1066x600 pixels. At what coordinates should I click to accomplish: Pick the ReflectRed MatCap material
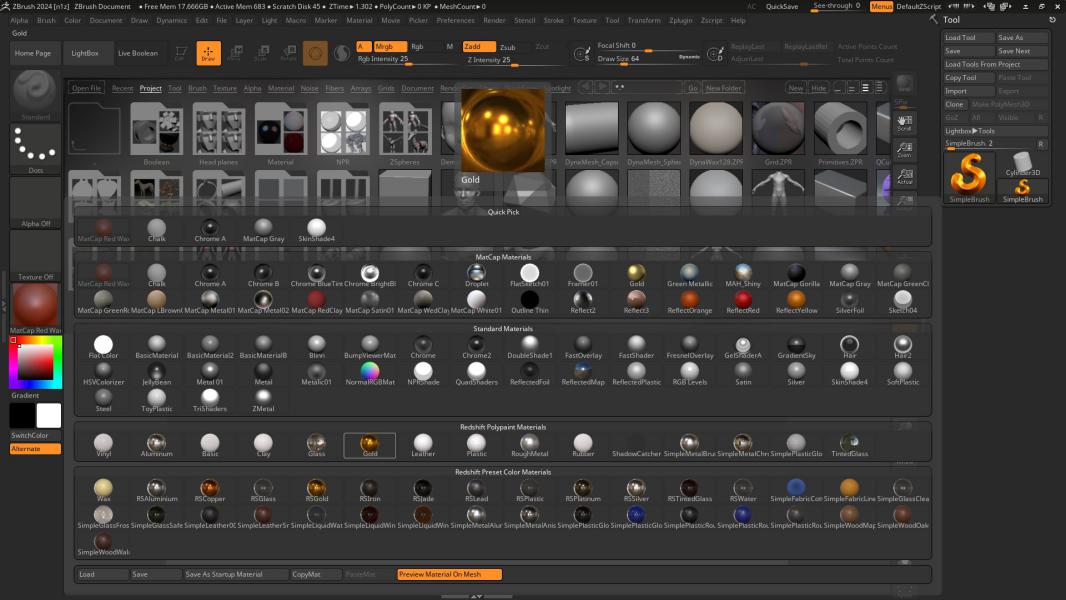(742, 302)
